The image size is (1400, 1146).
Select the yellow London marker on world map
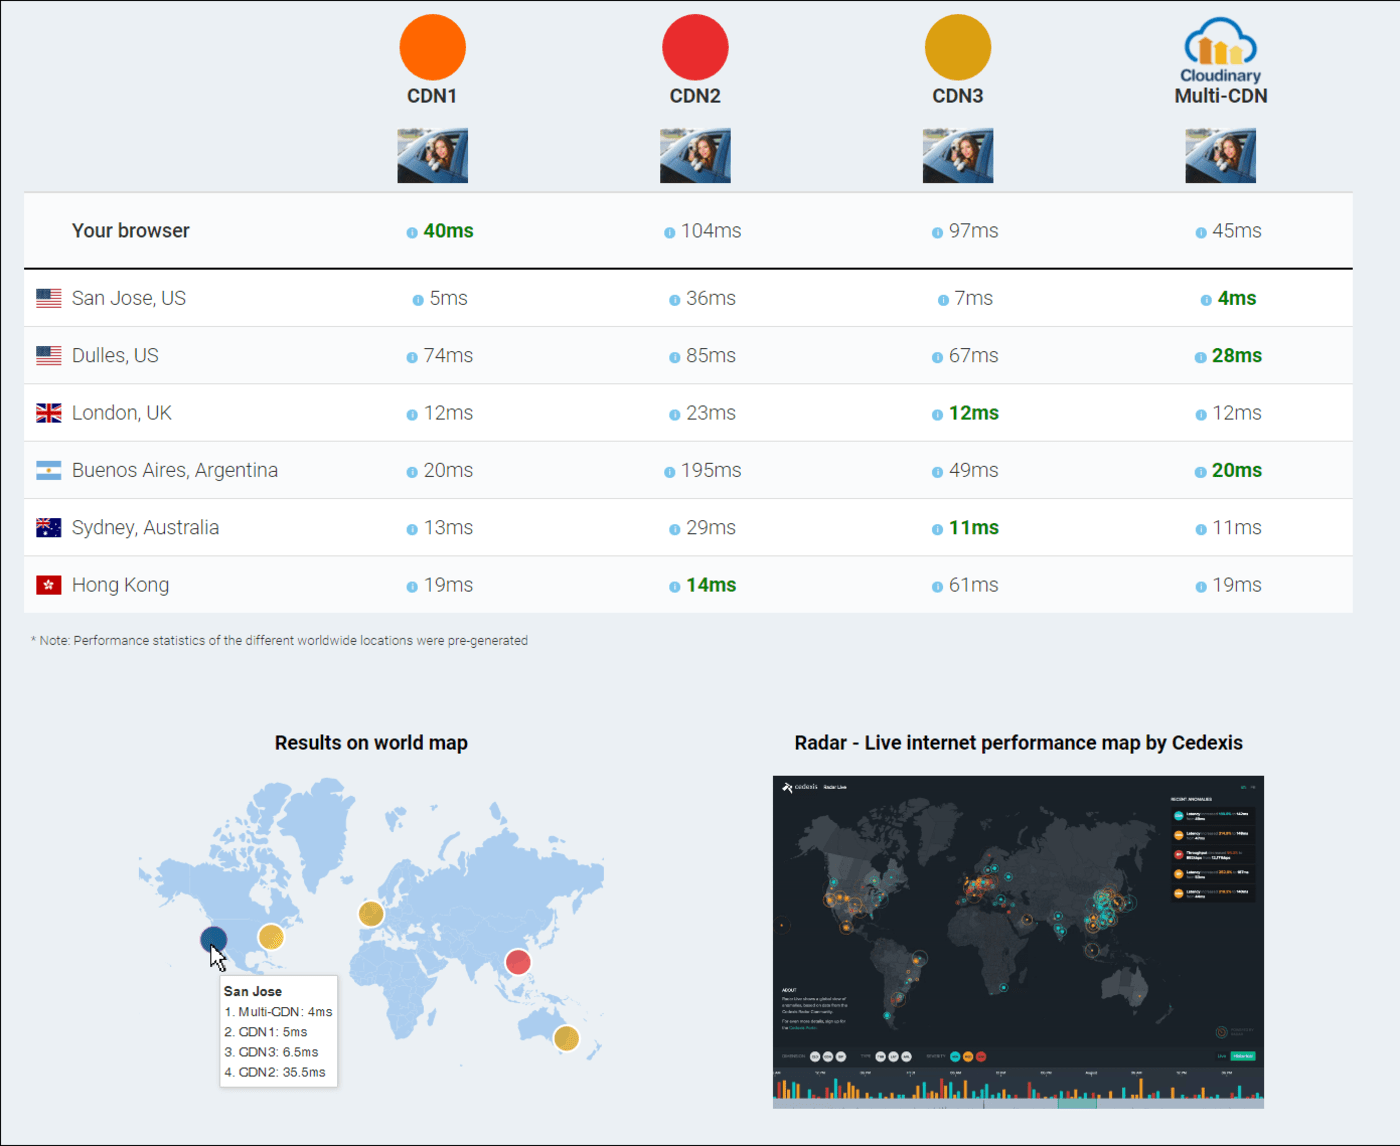coord(371,913)
